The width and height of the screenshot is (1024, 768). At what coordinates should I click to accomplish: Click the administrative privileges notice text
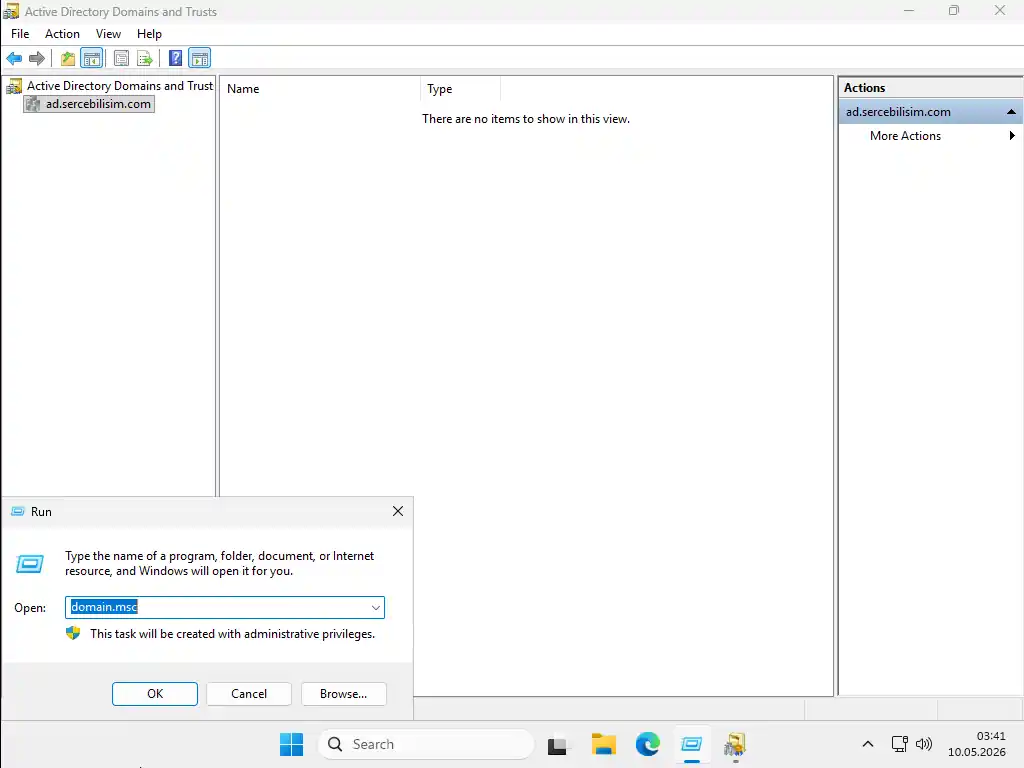(x=232, y=633)
